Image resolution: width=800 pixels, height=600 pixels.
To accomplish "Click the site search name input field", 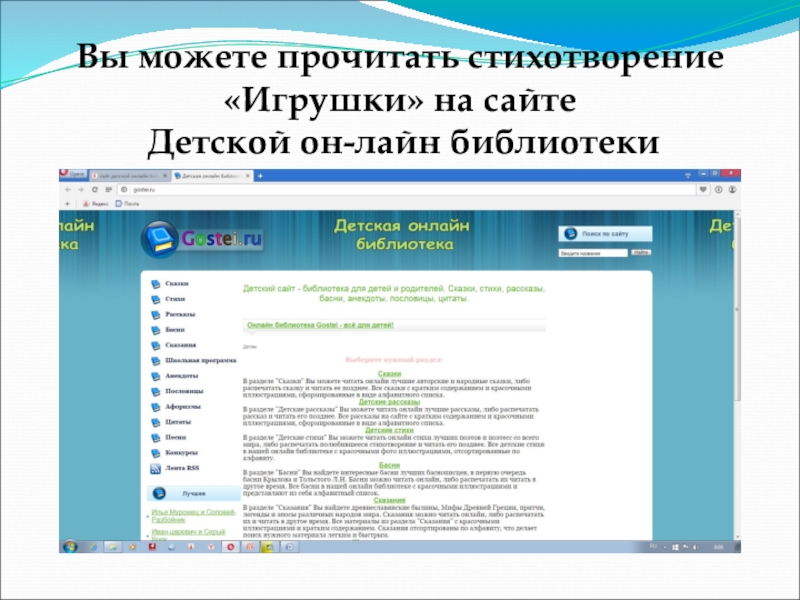I will (593, 253).
